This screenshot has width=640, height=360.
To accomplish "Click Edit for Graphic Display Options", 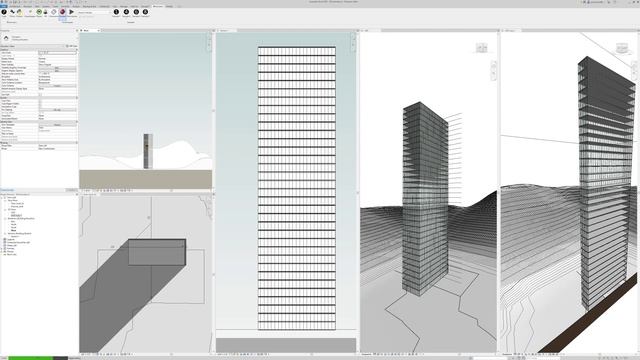I will [x=57, y=71].
